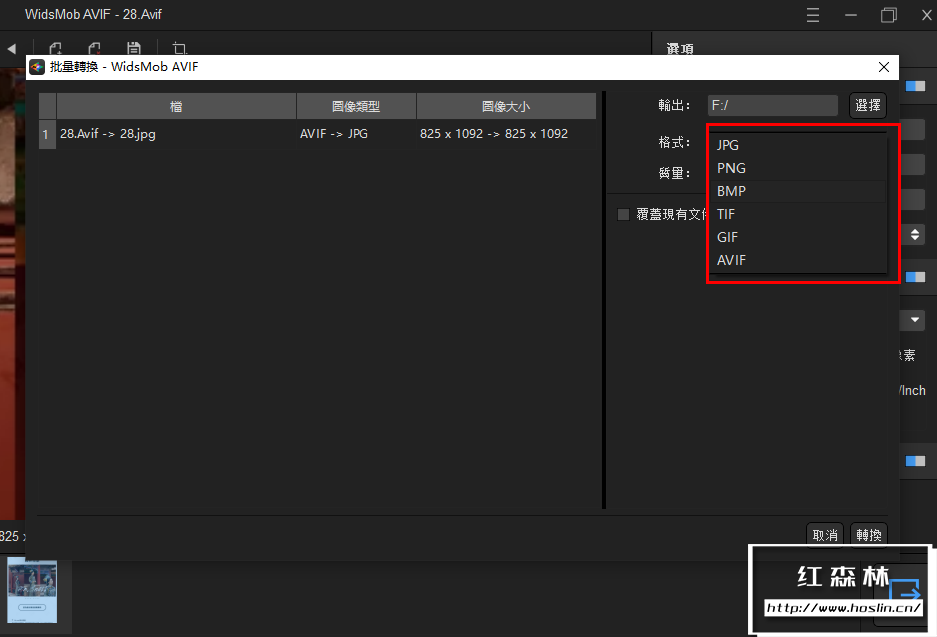This screenshot has width=937, height=637.
Task: Click row number 1 in the table
Action: 45,134
